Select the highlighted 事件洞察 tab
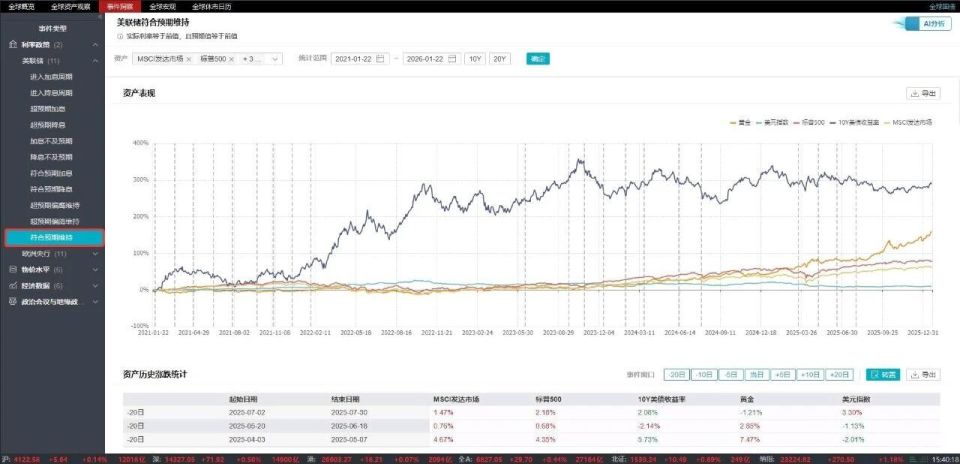Image resolution: width=960 pixels, height=464 pixels. click(x=119, y=7)
